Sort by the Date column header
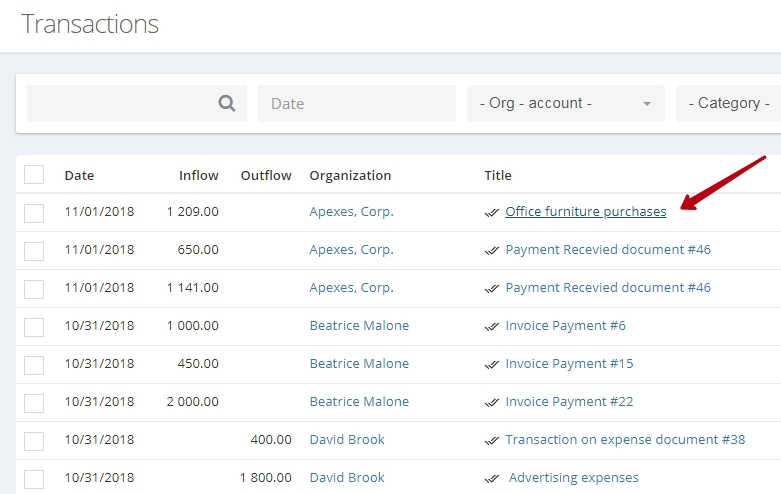 (x=79, y=175)
